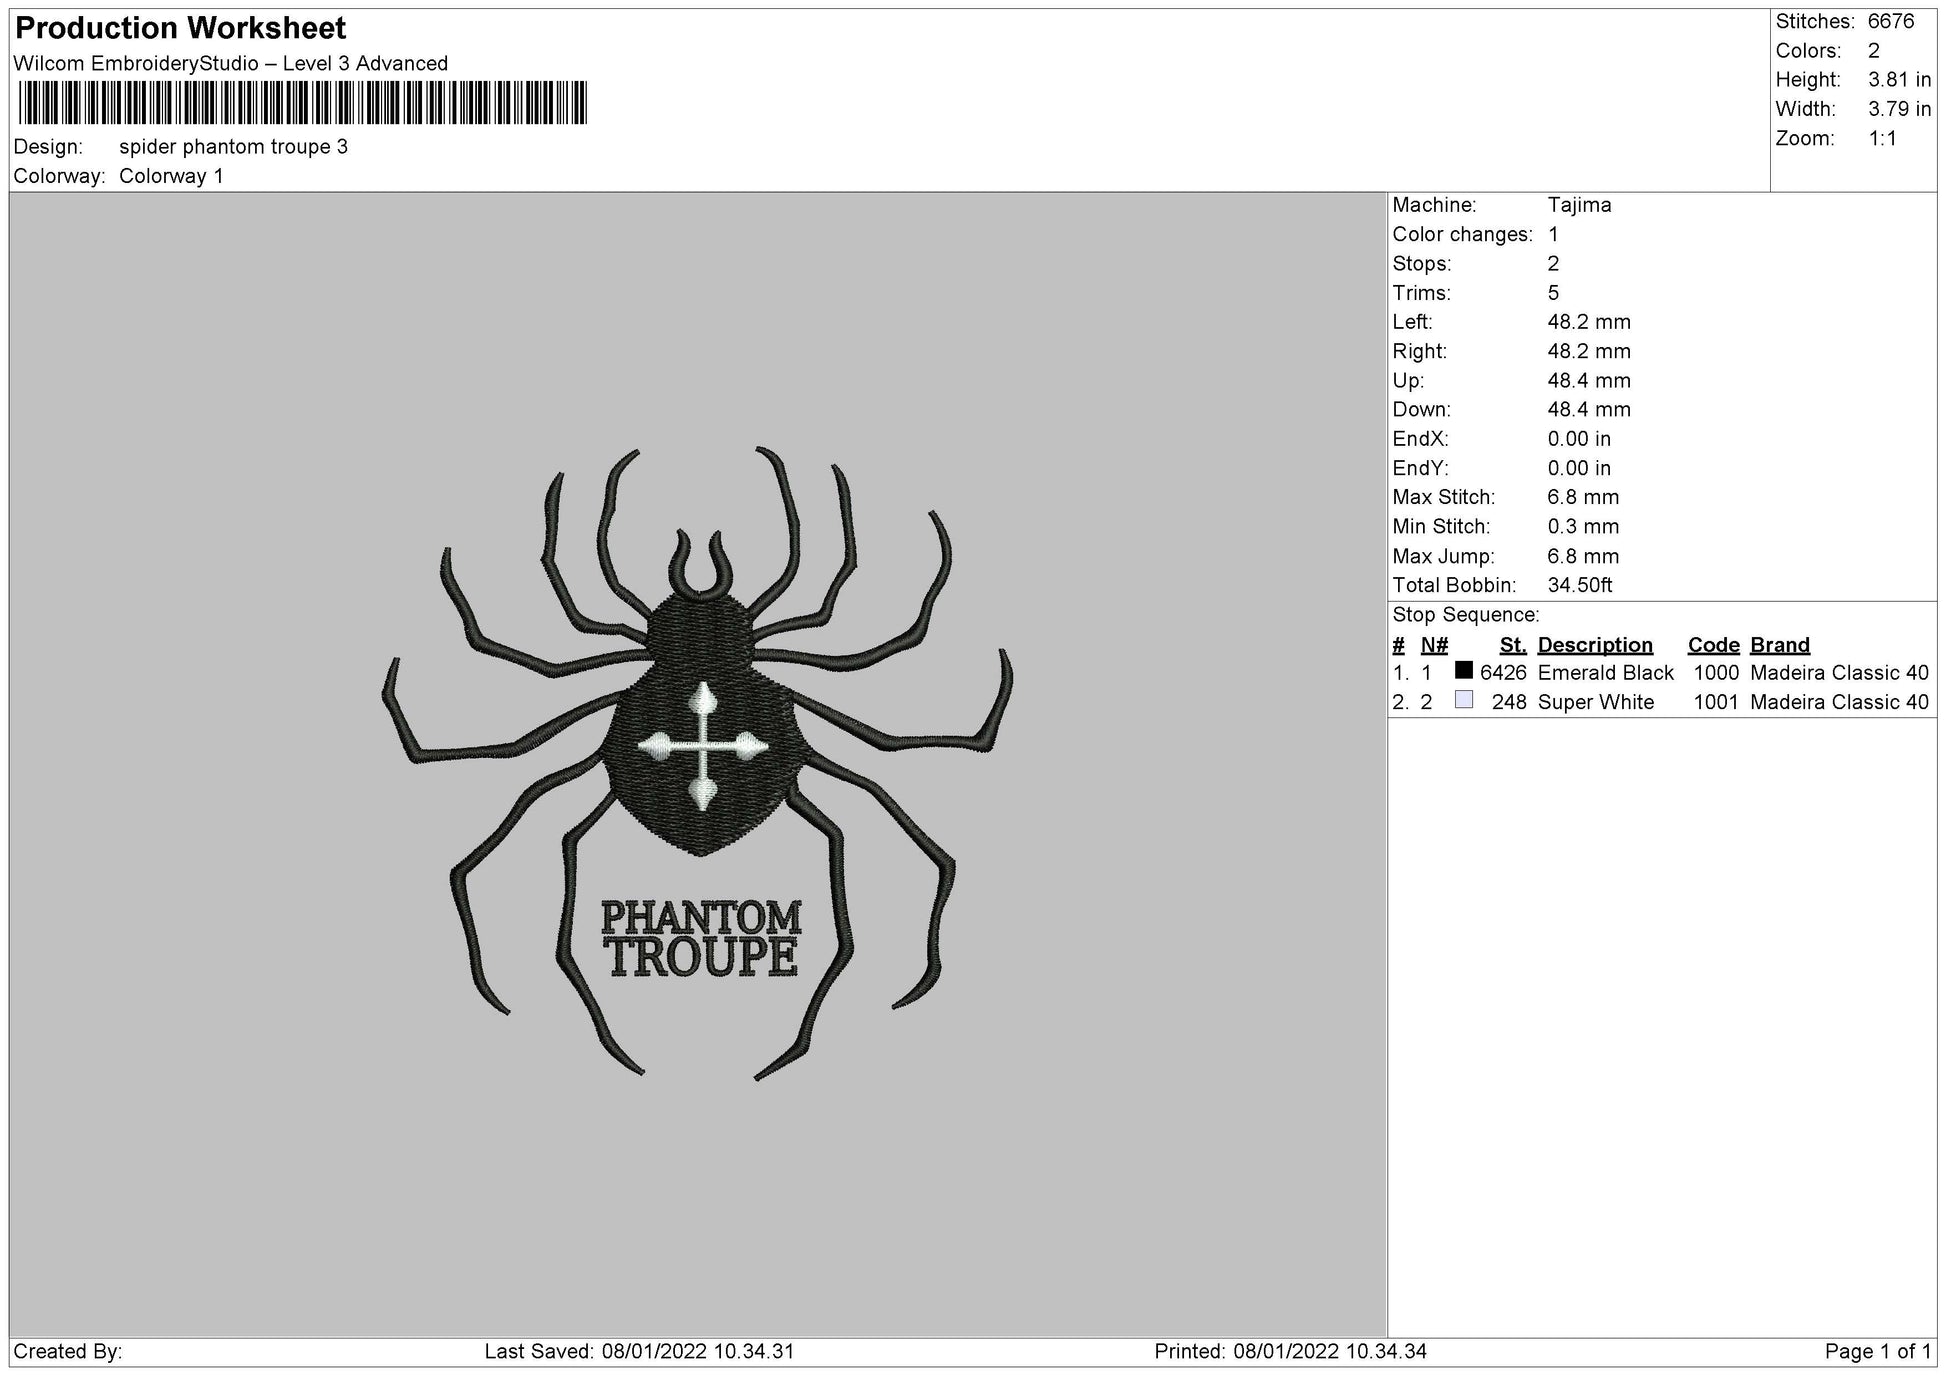Click the Max Stitch value 6.8 mm
The width and height of the screenshot is (1946, 1375).
(x=1583, y=498)
